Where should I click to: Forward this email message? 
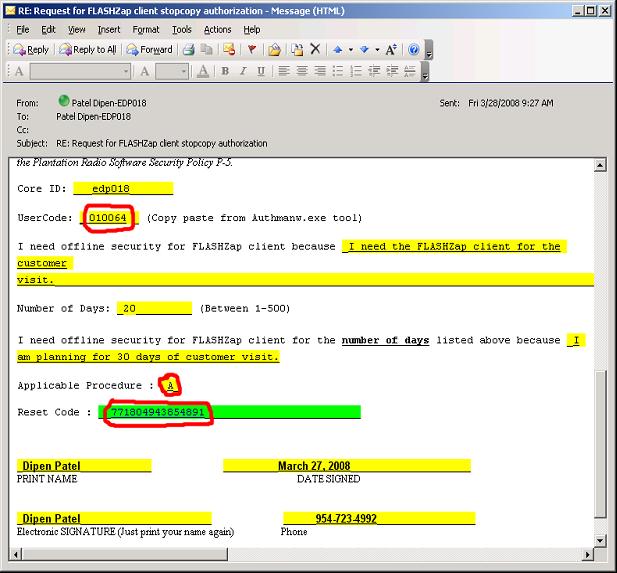(148, 49)
